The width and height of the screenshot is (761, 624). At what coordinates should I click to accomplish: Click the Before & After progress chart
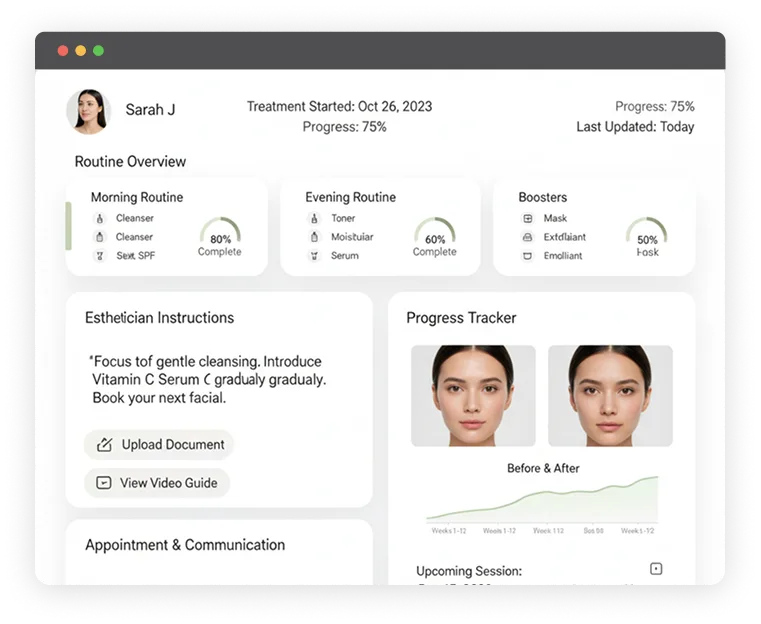click(542, 500)
